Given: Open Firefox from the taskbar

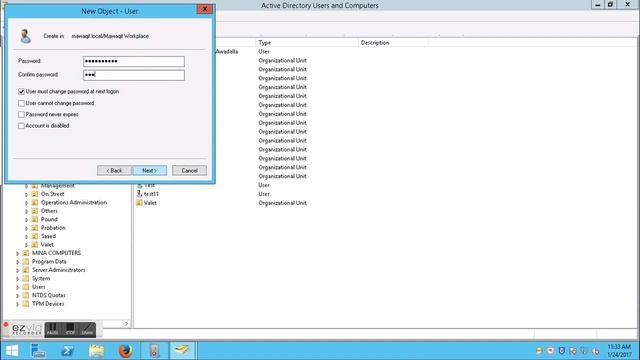Looking at the screenshot, I should pyautogui.click(x=125, y=351).
